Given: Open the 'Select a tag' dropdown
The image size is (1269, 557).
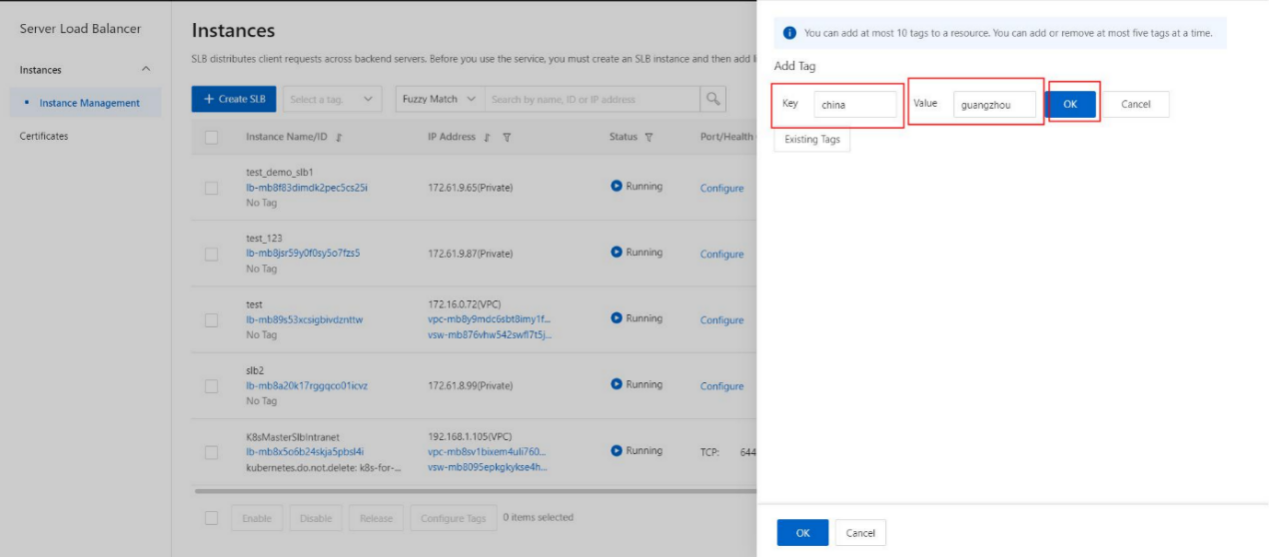Looking at the screenshot, I should pyautogui.click(x=332, y=99).
